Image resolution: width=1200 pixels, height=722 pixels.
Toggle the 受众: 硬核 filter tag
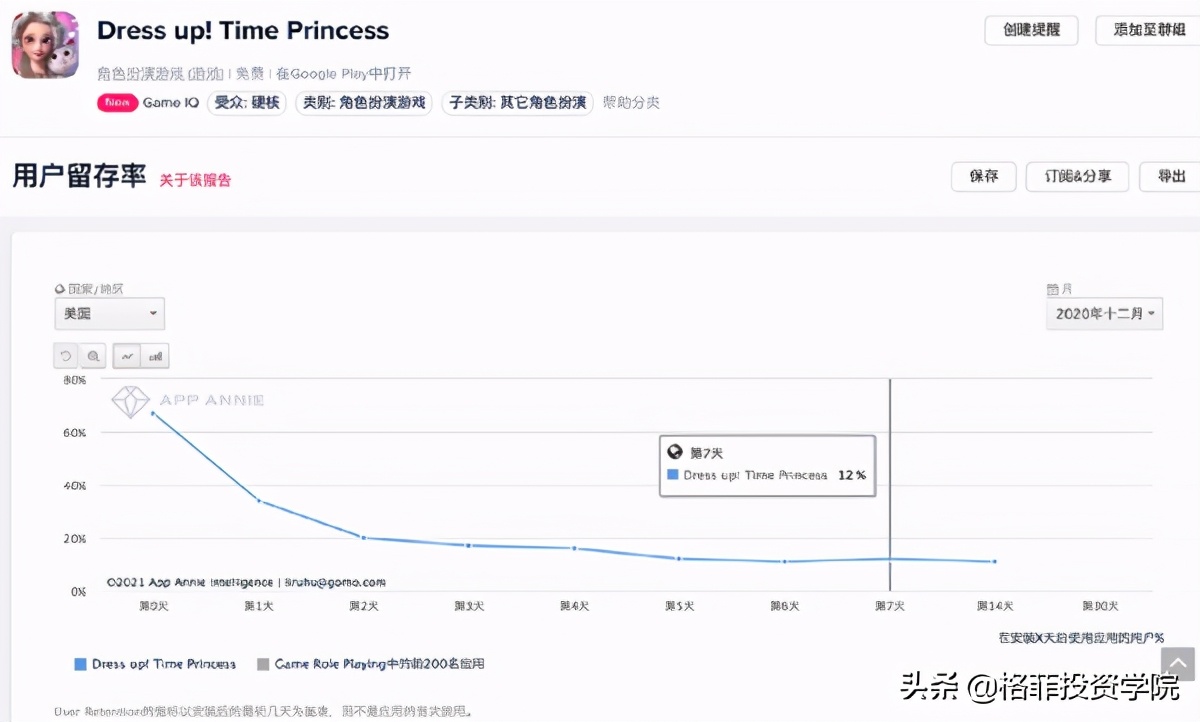pyautogui.click(x=246, y=102)
